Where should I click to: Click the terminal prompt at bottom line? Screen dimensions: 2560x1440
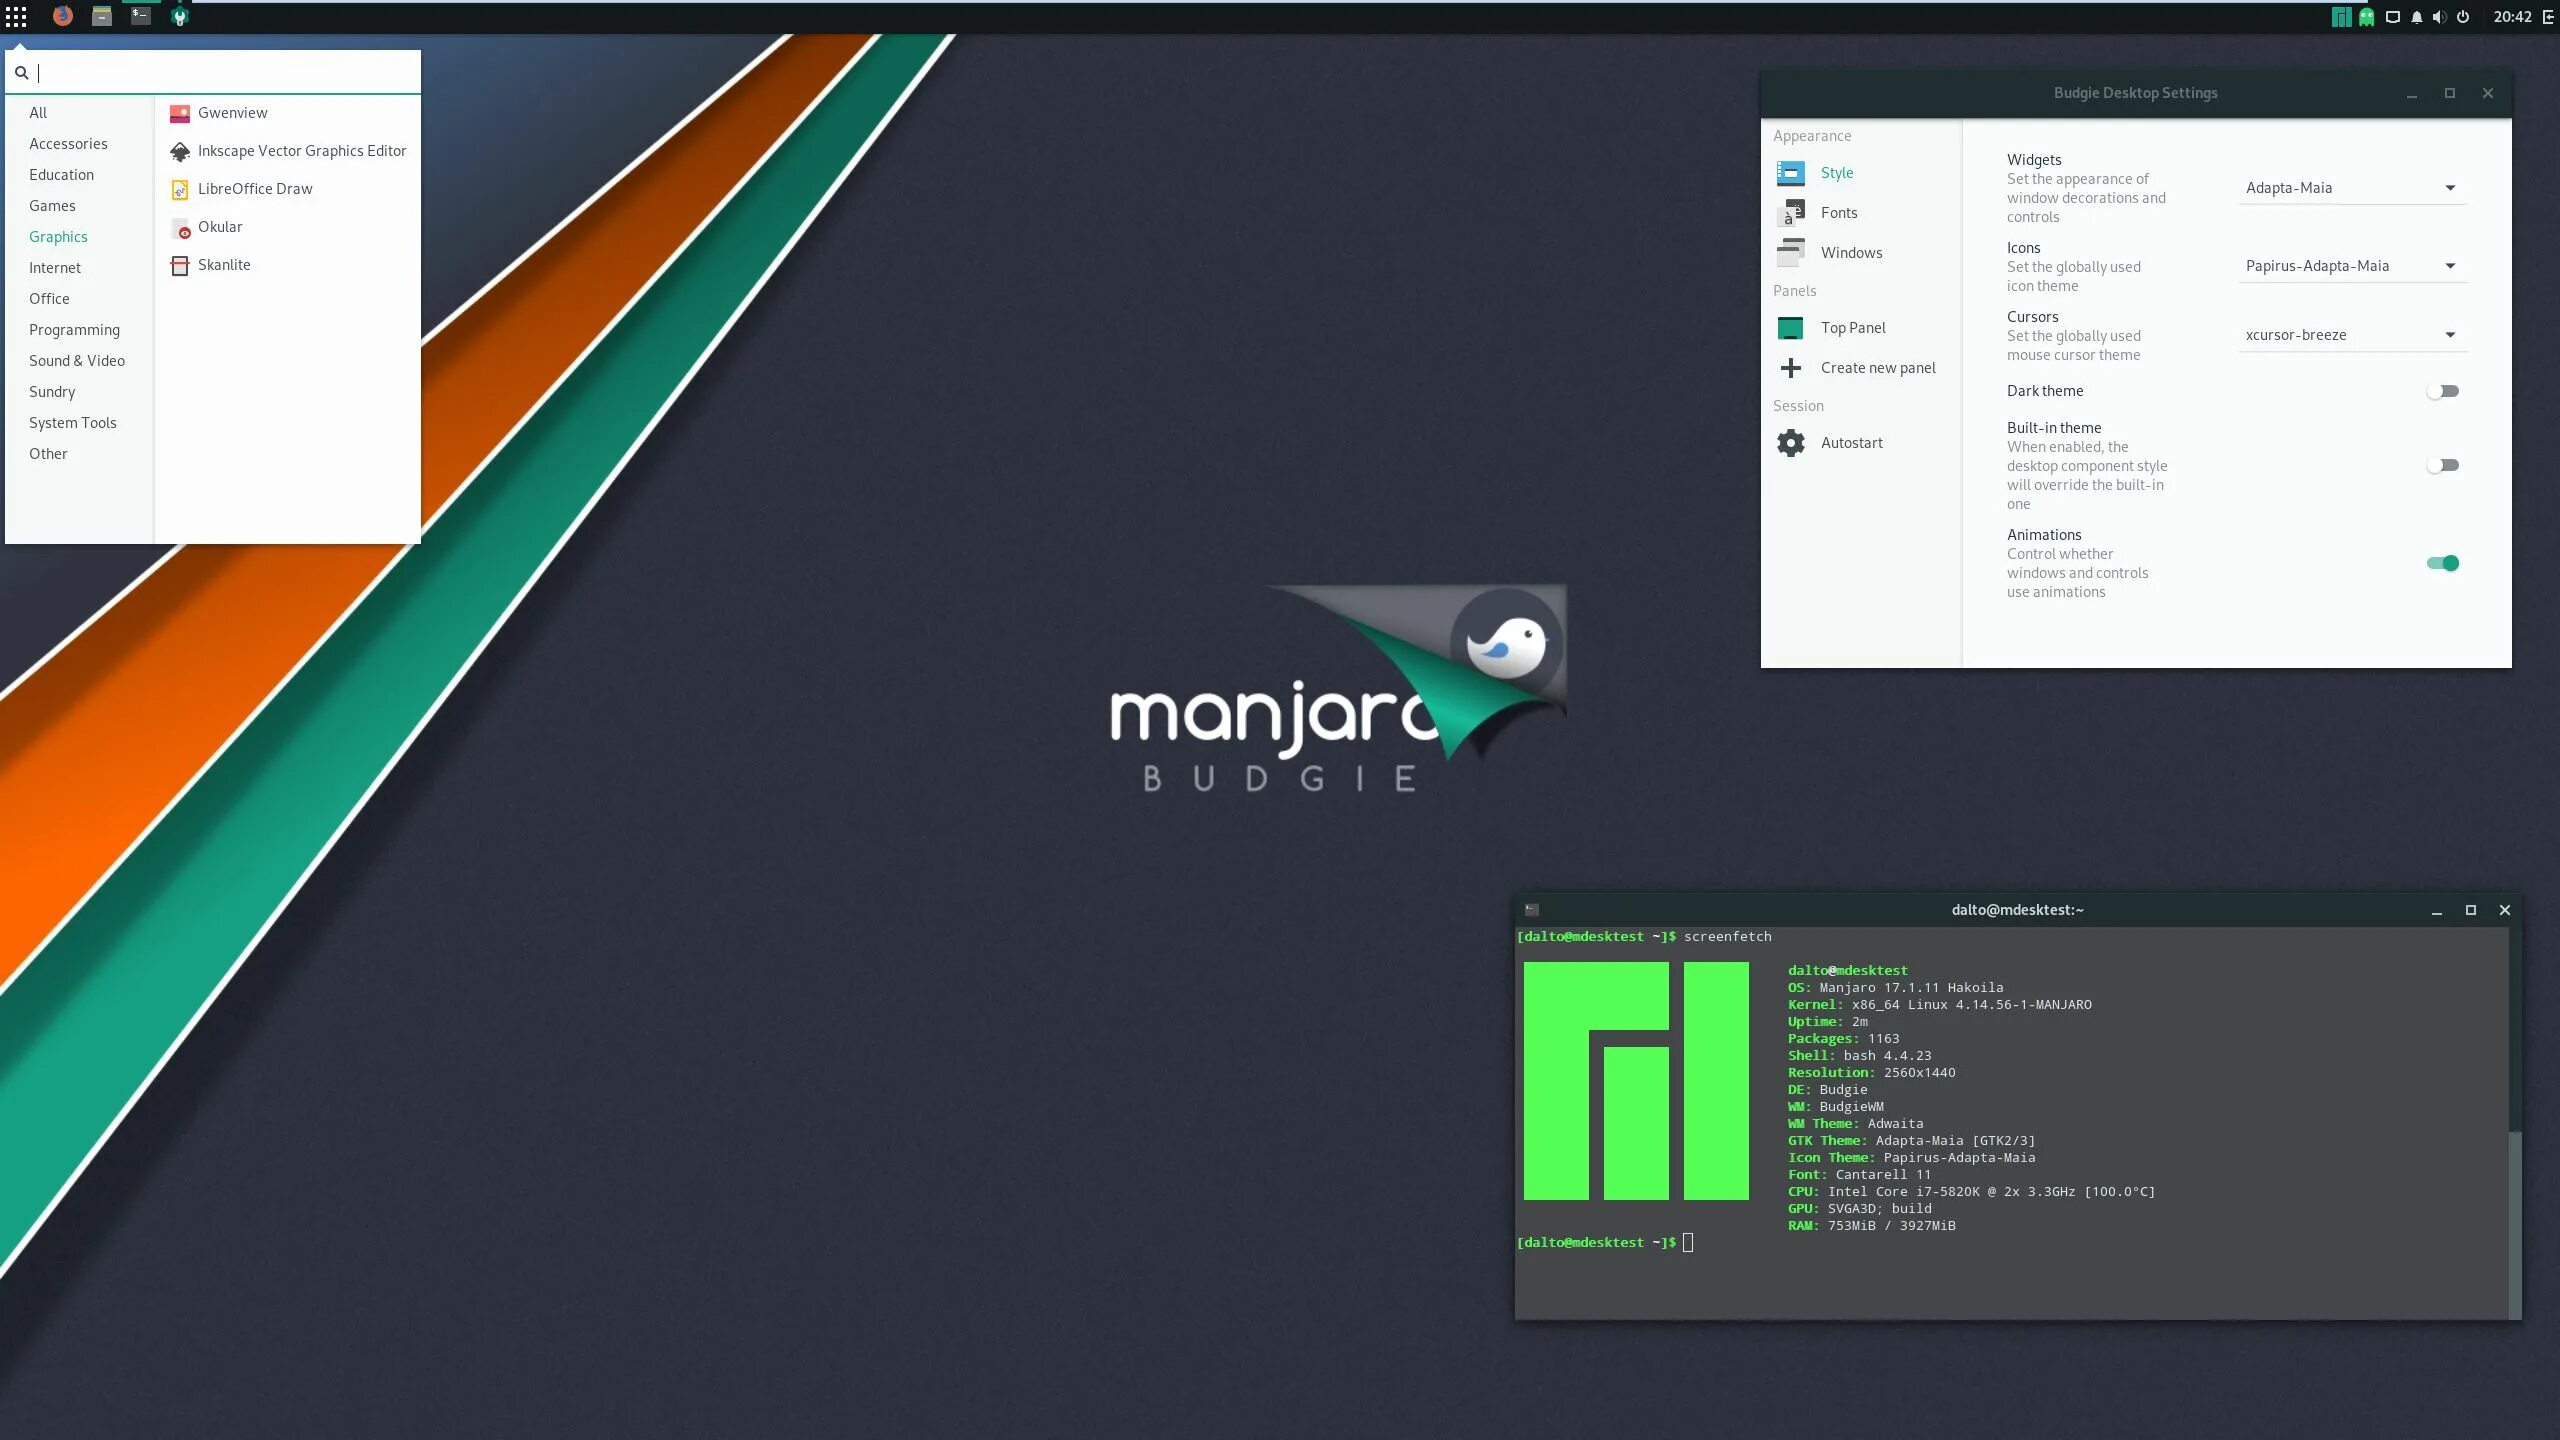pyautogui.click(x=1605, y=1243)
